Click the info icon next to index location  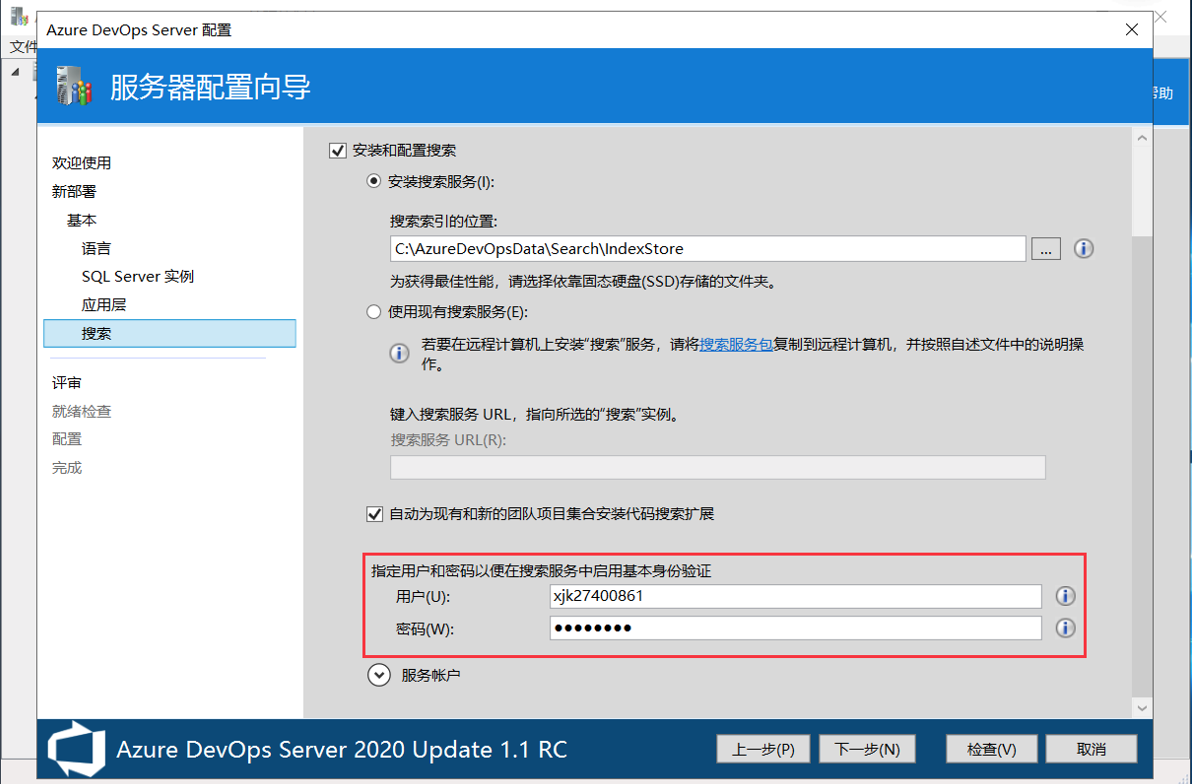click(x=1083, y=249)
